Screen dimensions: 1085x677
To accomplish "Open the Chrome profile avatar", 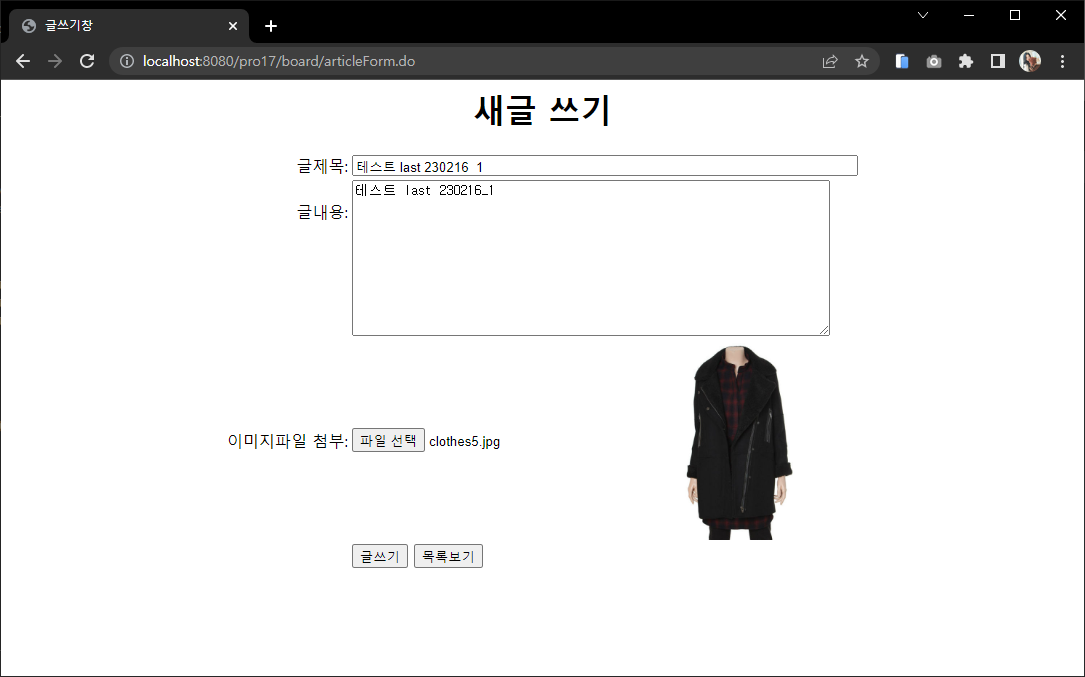I will click(1030, 61).
